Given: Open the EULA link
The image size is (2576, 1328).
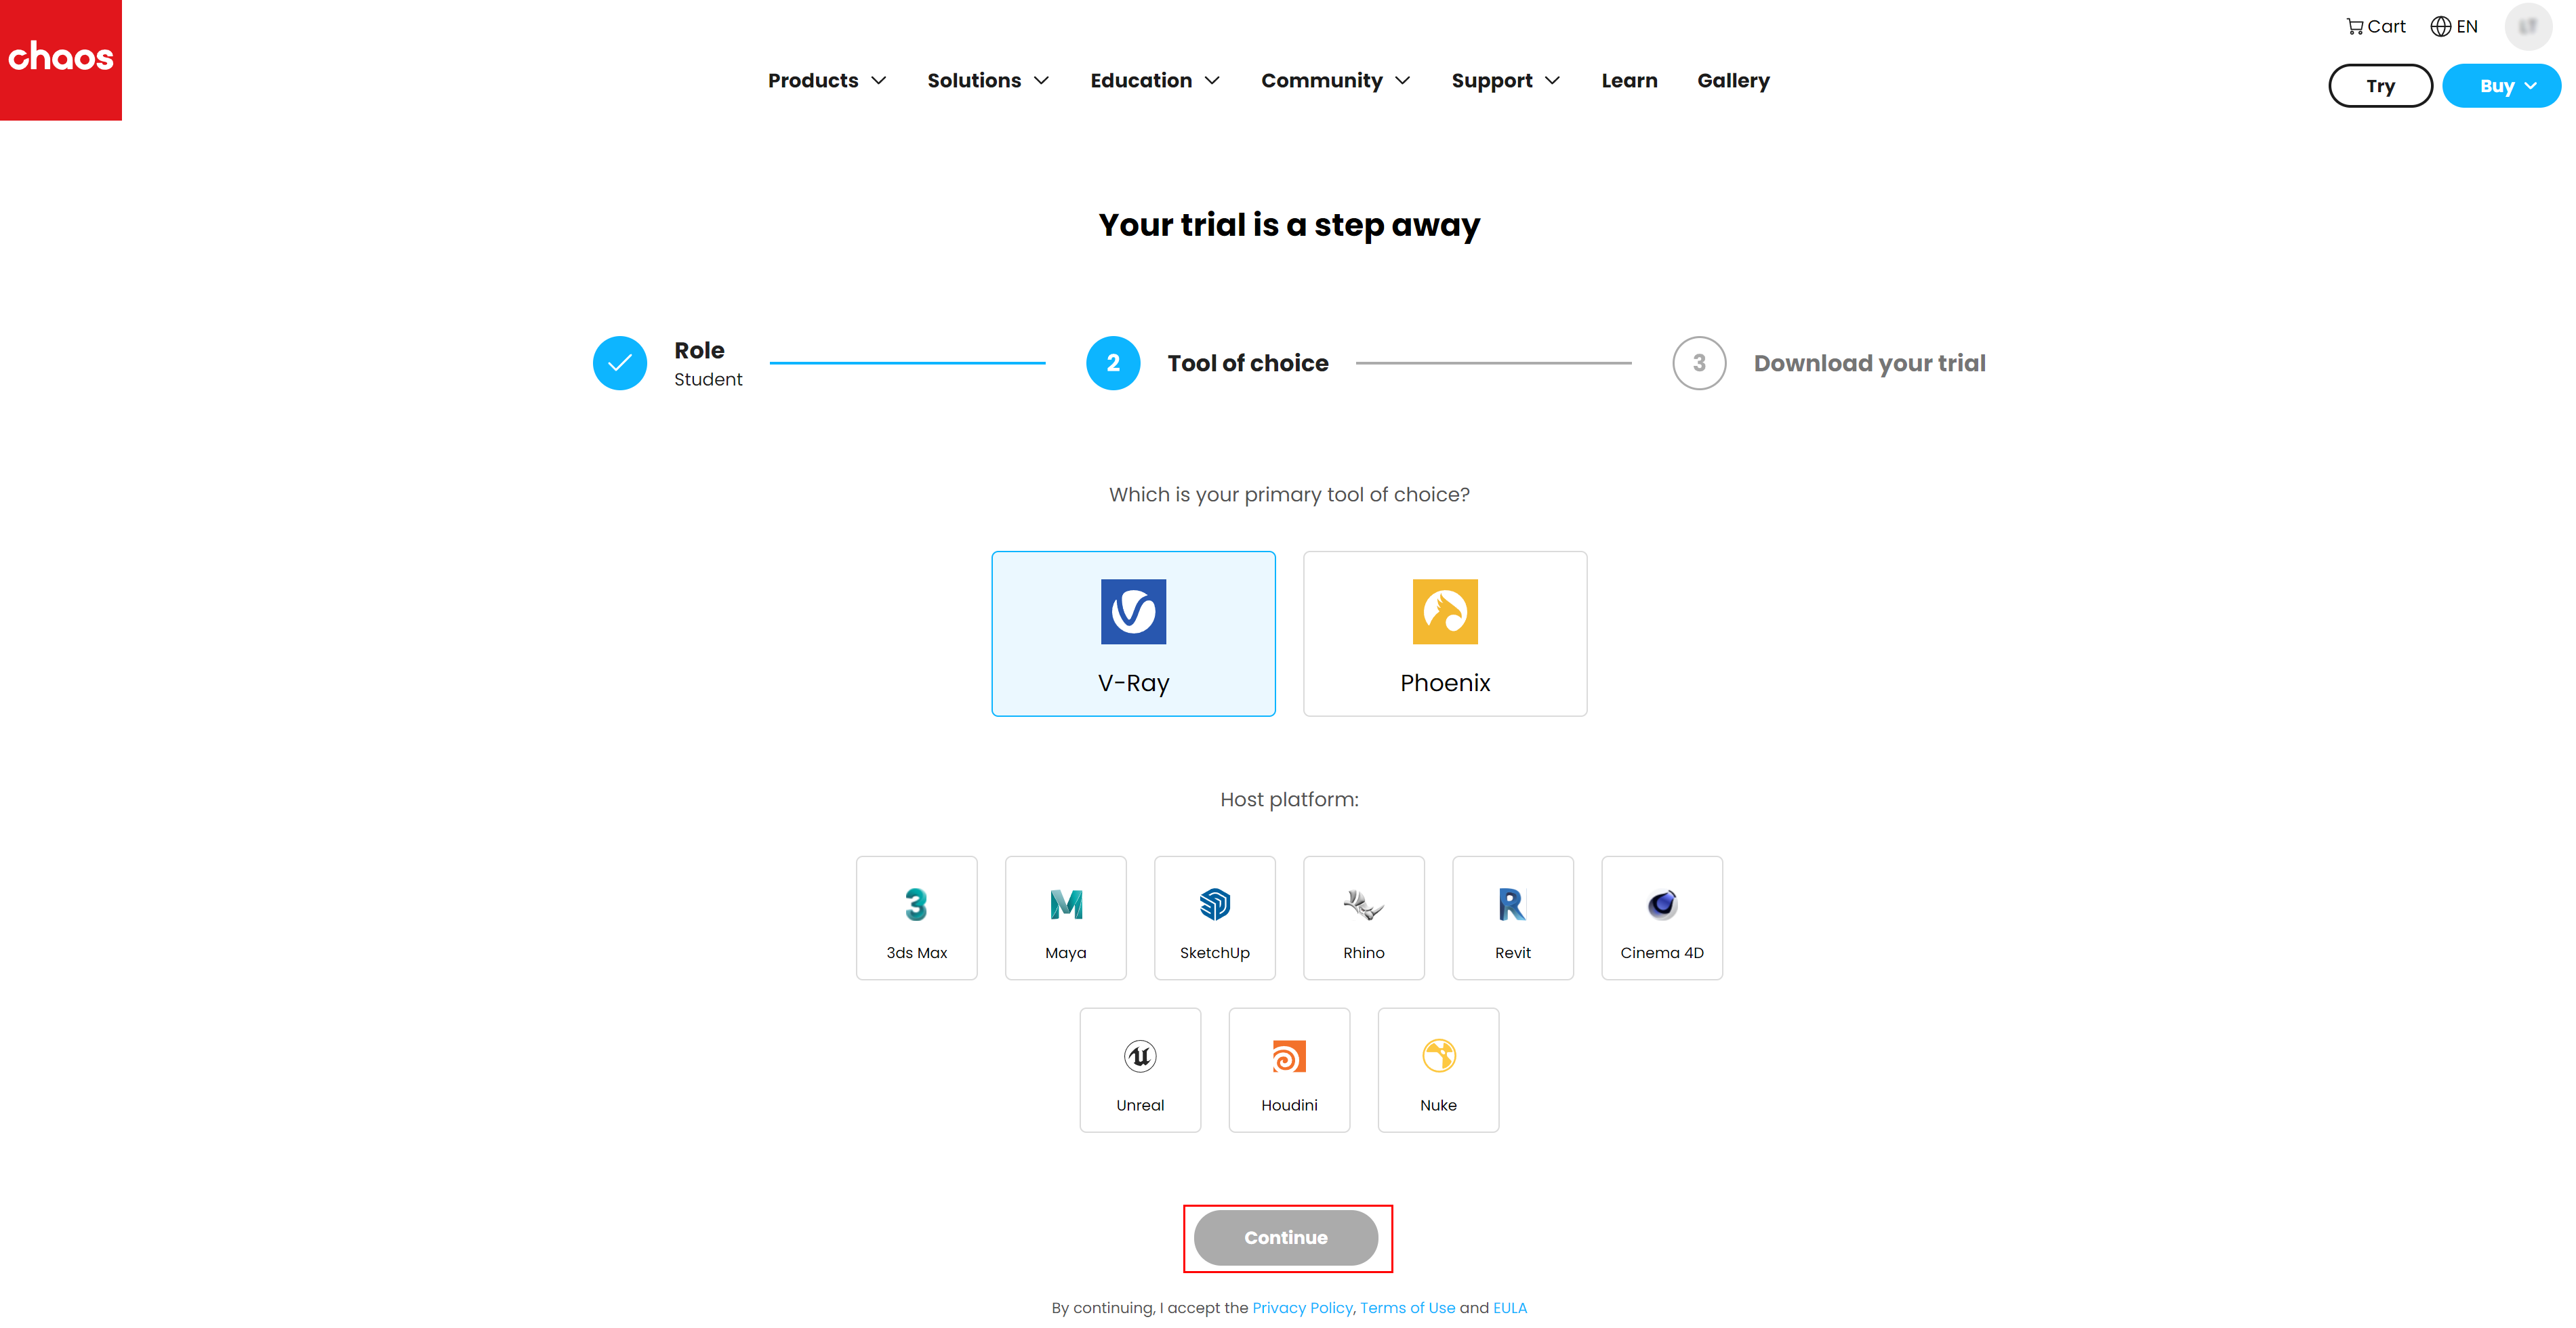Looking at the screenshot, I should 1510,1308.
